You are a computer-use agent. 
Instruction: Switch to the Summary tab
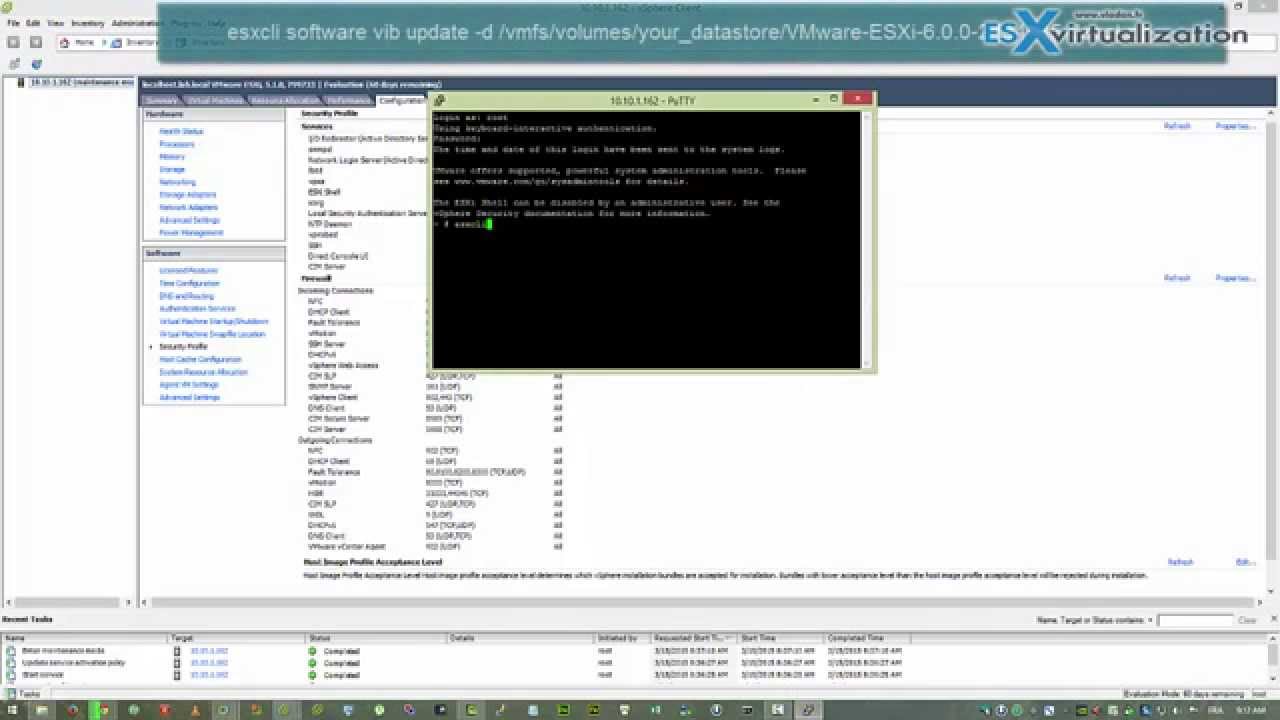tap(161, 101)
